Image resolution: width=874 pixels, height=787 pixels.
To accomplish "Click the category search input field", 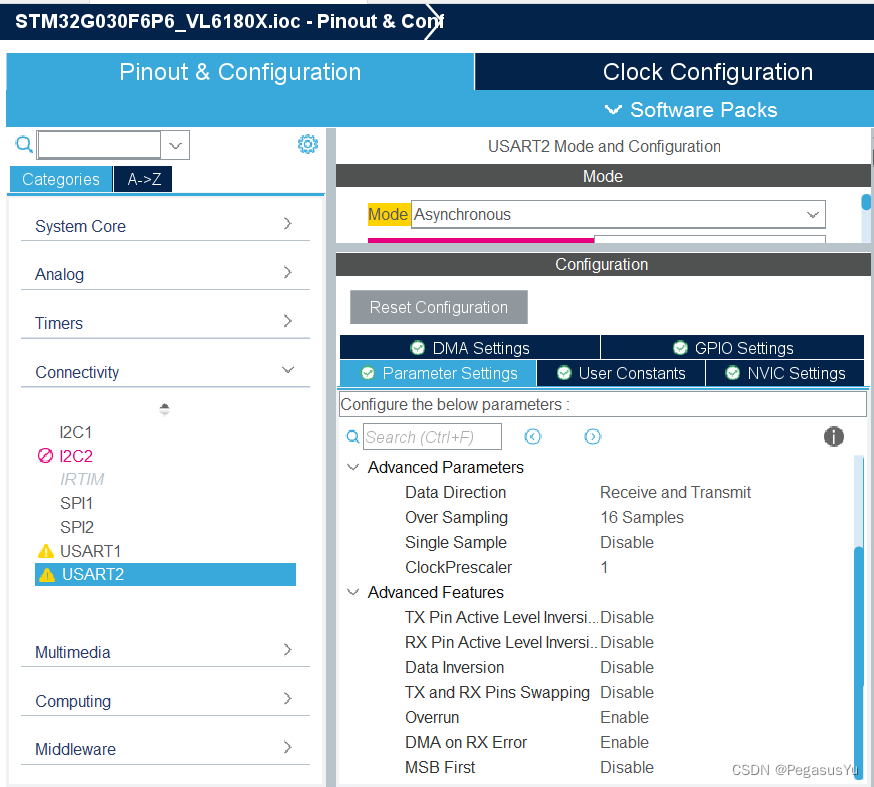I will pos(99,145).
